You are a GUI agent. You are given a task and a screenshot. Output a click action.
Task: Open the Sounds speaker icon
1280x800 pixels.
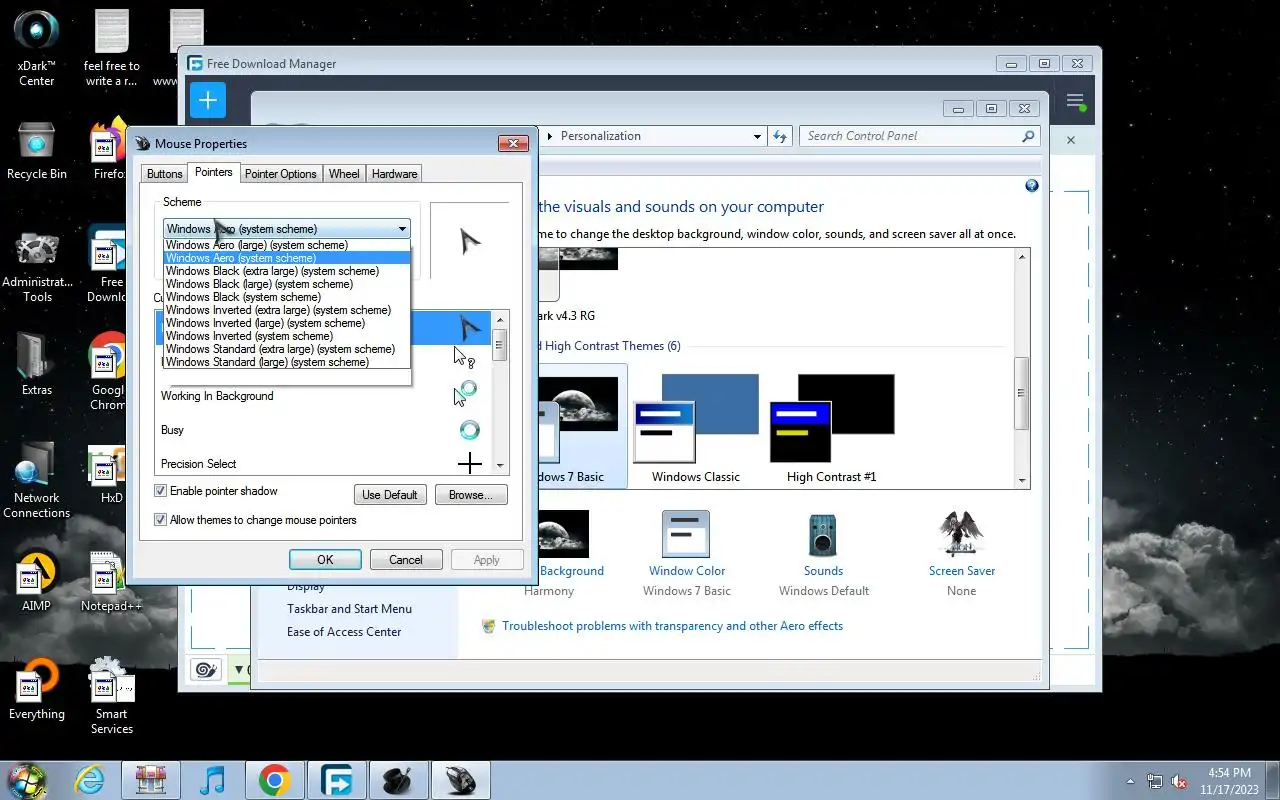coord(823,534)
